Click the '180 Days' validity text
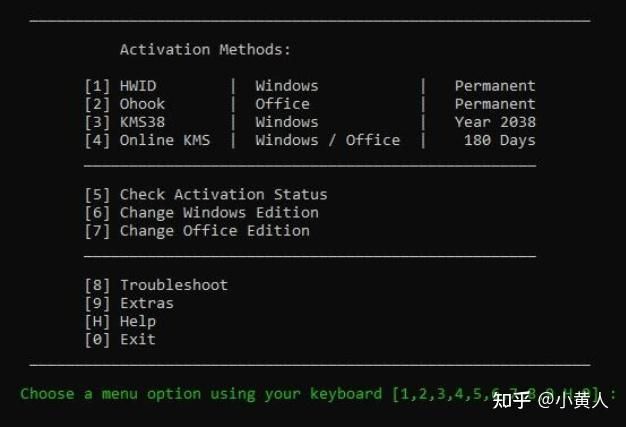Image resolution: width=626 pixels, height=427 pixels. tap(499, 140)
